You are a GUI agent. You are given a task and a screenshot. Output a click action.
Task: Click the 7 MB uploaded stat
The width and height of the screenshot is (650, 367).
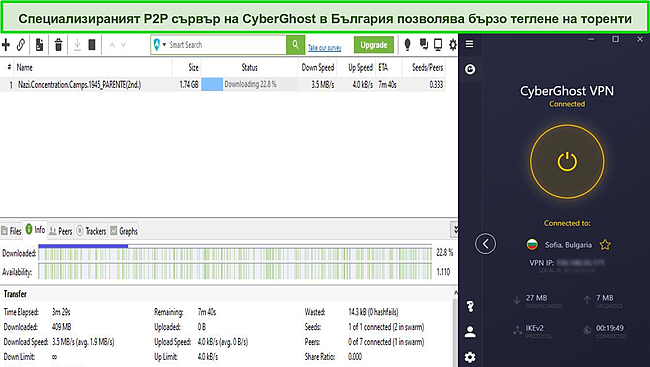click(x=605, y=298)
